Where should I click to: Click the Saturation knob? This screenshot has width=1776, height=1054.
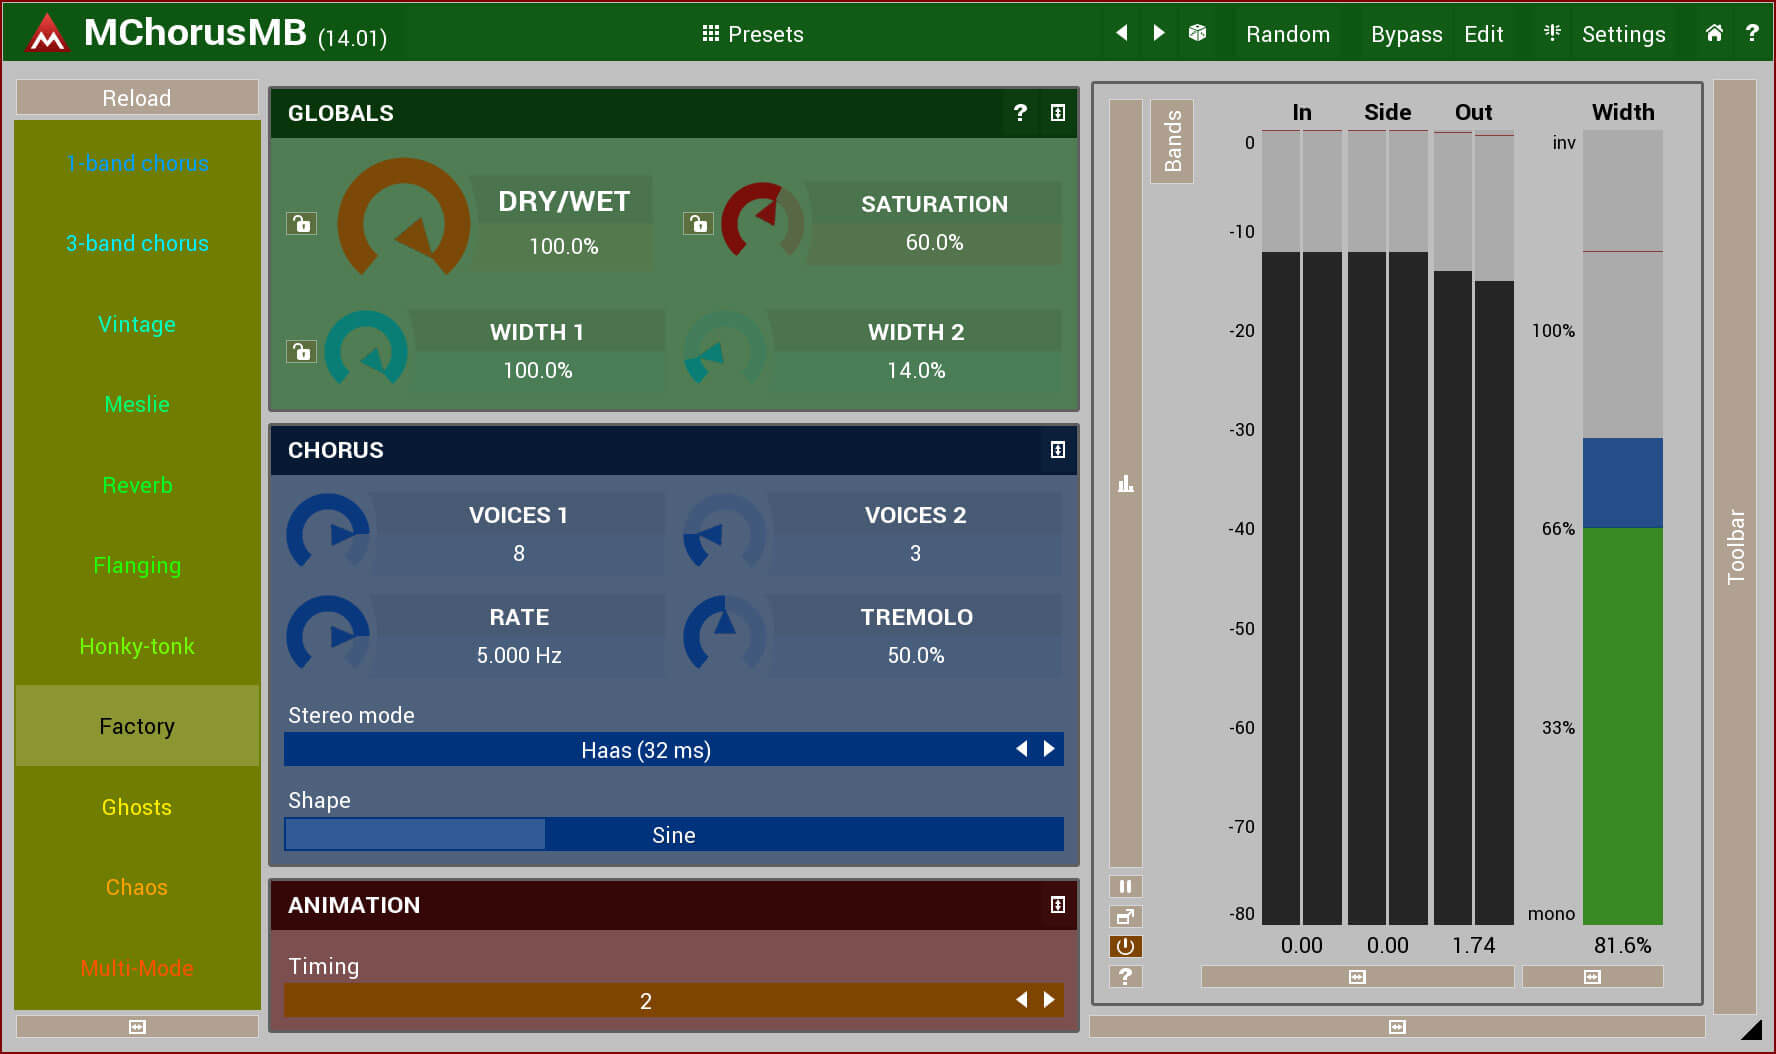click(762, 220)
